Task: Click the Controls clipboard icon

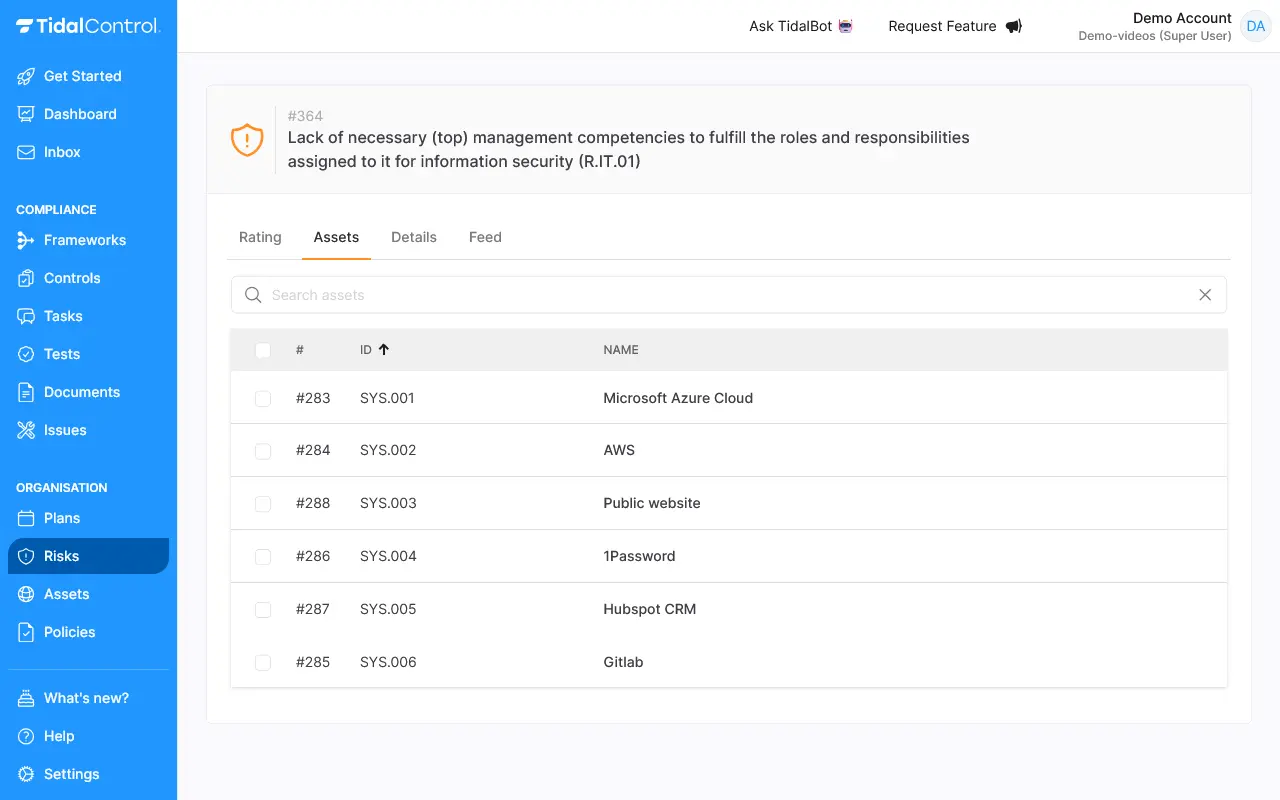Action: tap(26, 278)
